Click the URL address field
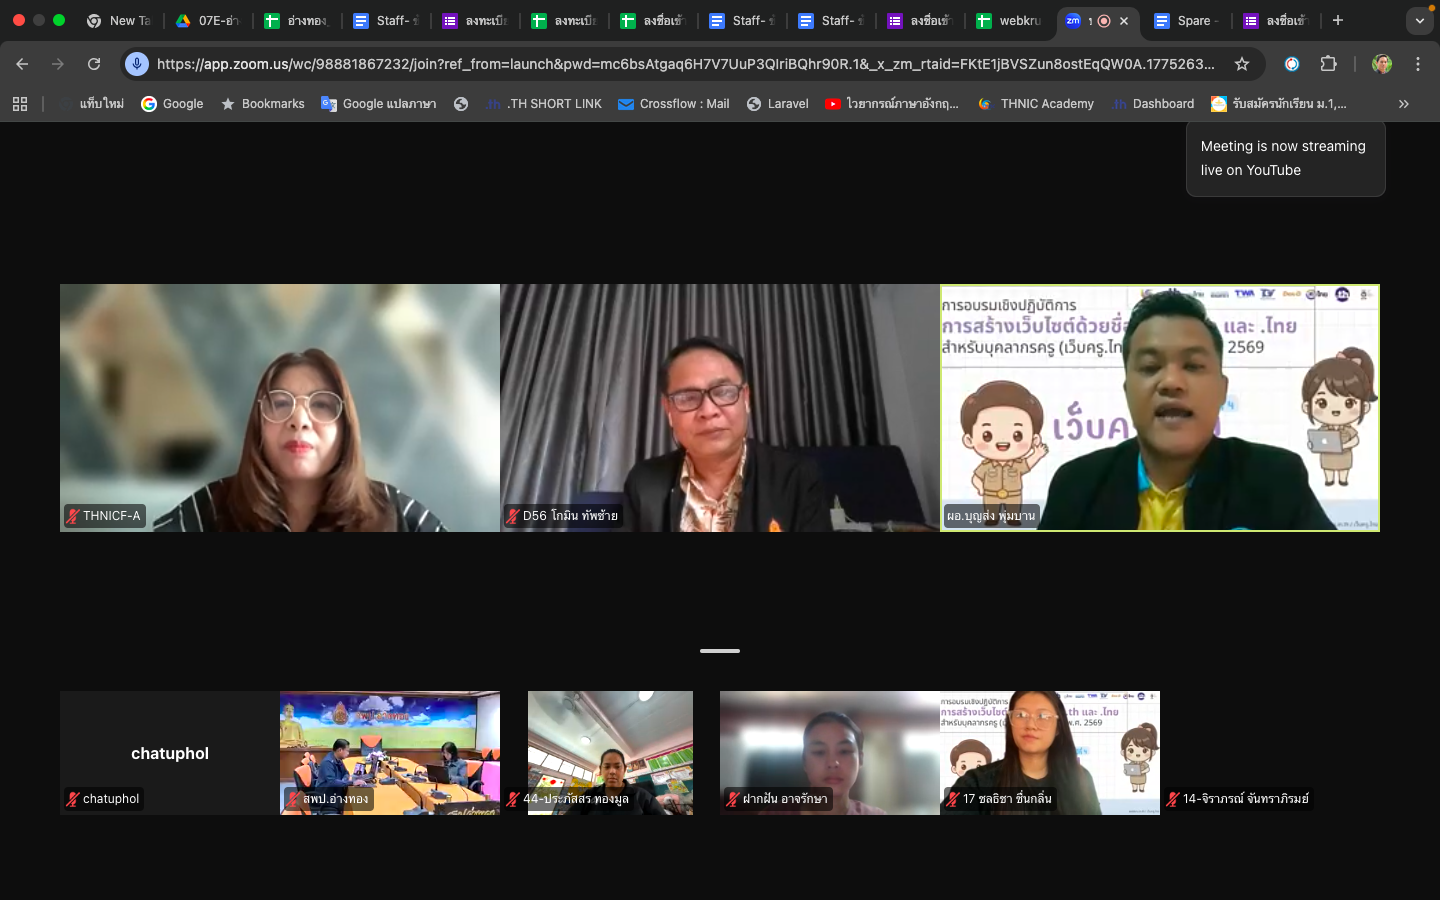 point(685,64)
